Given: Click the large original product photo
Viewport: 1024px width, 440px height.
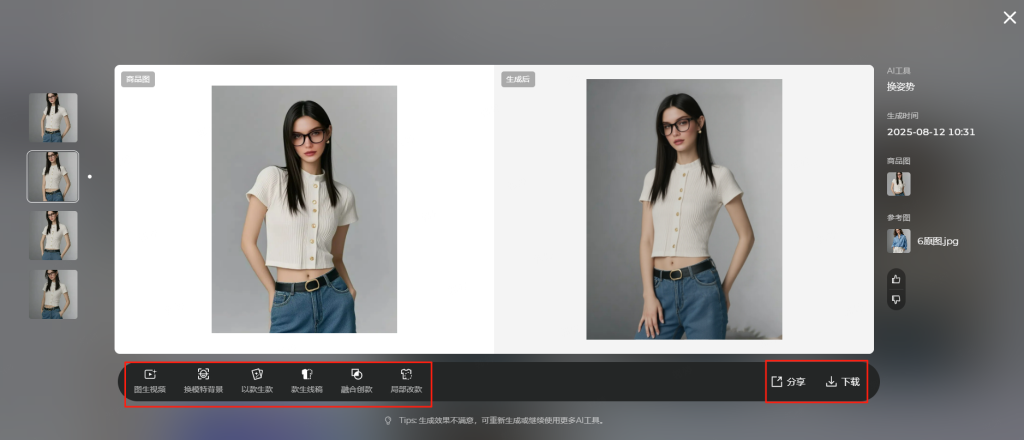Looking at the screenshot, I should click(x=304, y=209).
